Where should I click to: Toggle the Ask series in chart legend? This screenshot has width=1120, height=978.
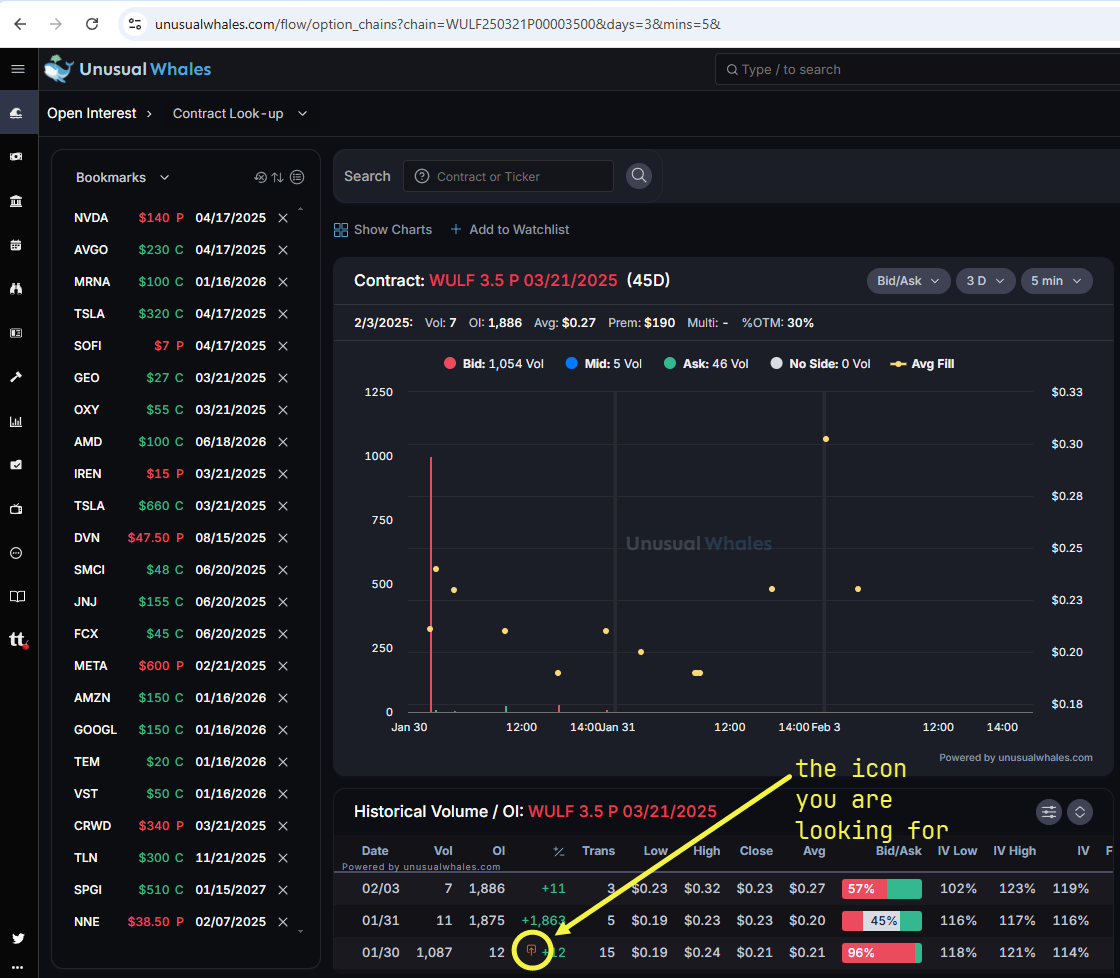click(706, 364)
